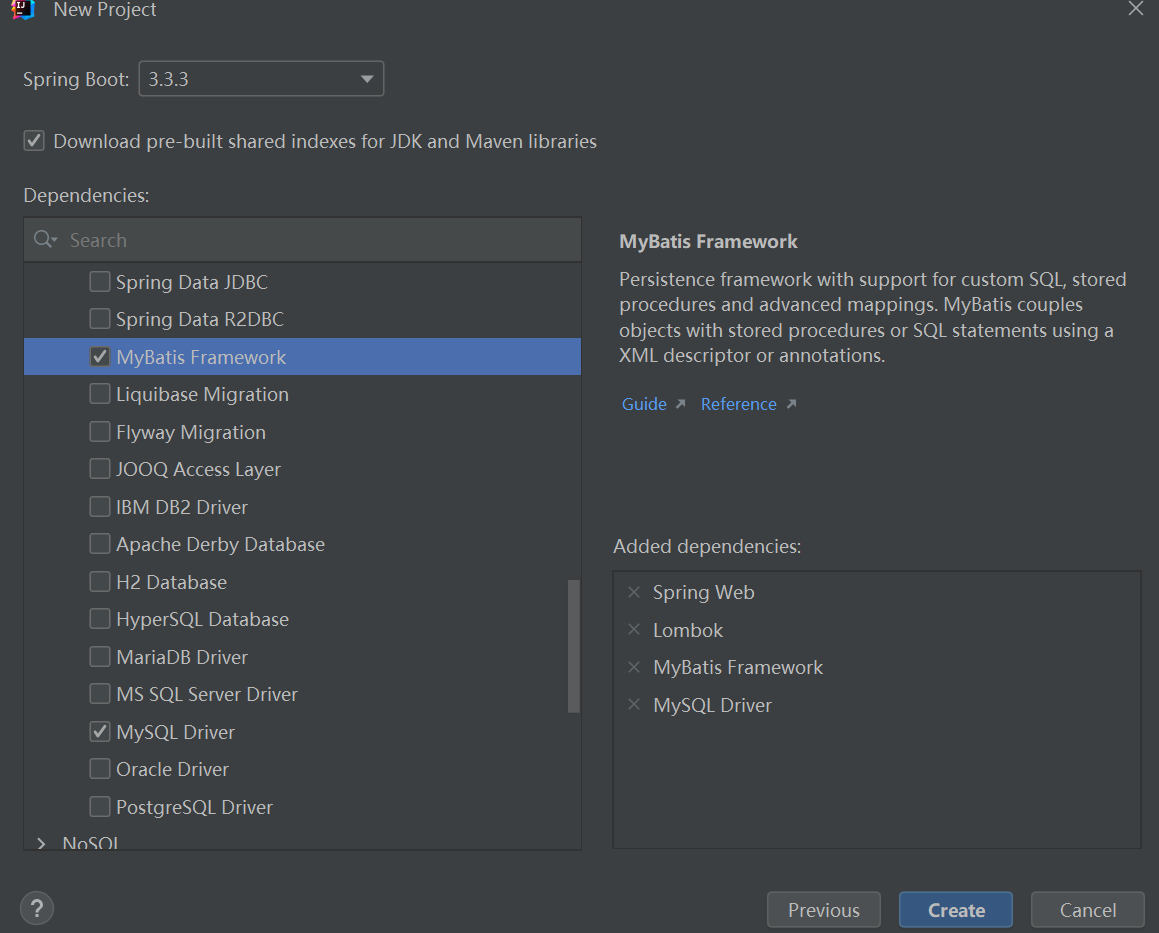
Task: Uncheck MySQL Driver dependency
Action: tap(100, 731)
